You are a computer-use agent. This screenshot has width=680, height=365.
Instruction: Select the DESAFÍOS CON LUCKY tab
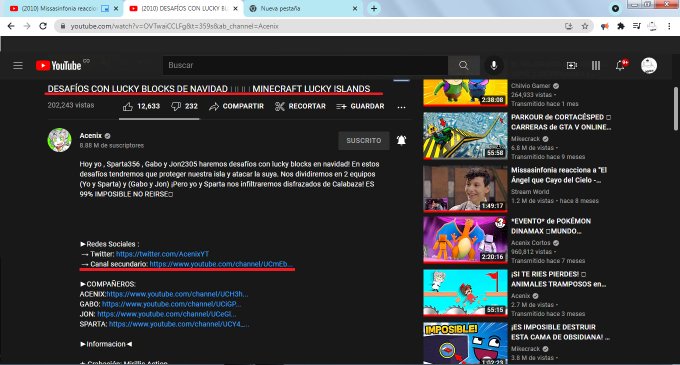(184, 9)
